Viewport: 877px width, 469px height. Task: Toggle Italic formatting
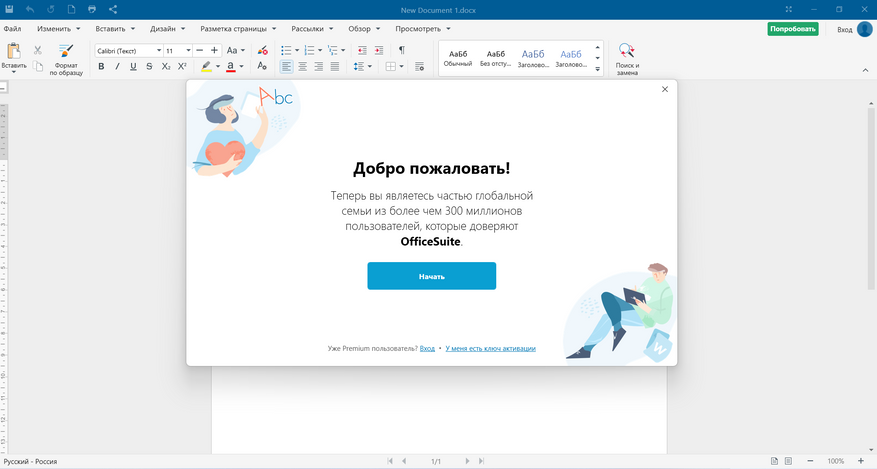tap(117, 67)
